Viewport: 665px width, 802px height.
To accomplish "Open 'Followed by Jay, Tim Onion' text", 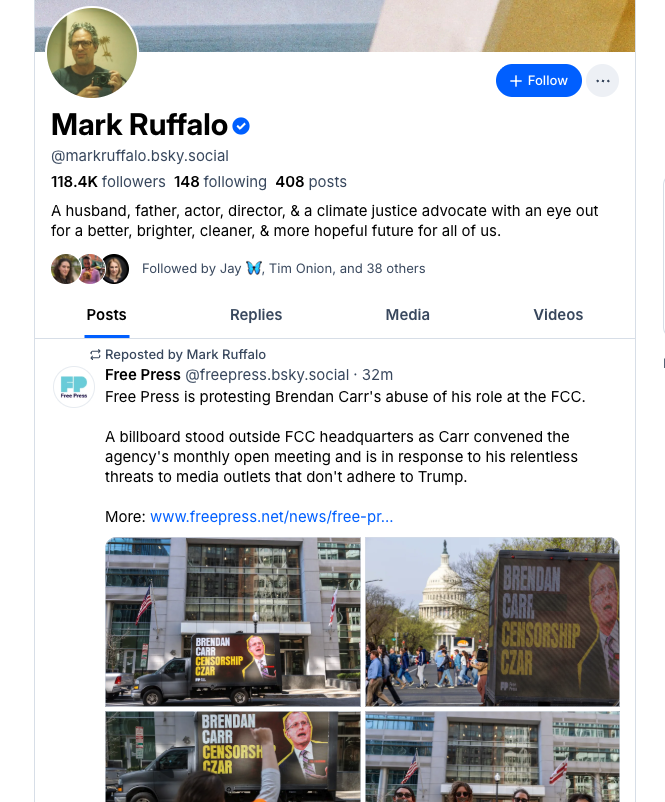I will click(284, 268).
